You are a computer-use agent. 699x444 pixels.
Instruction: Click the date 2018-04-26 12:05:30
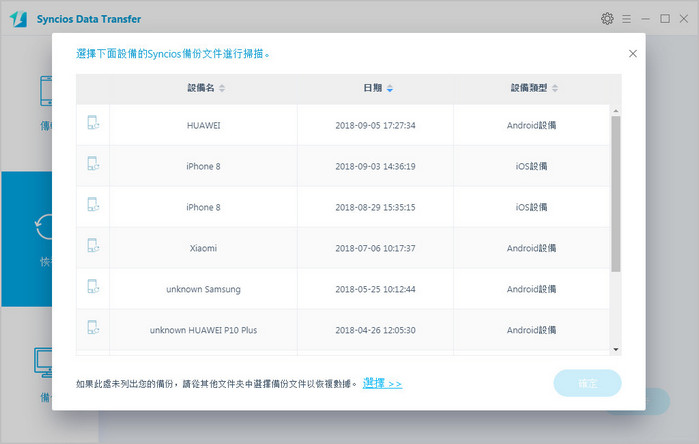pyautogui.click(x=375, y=330)
